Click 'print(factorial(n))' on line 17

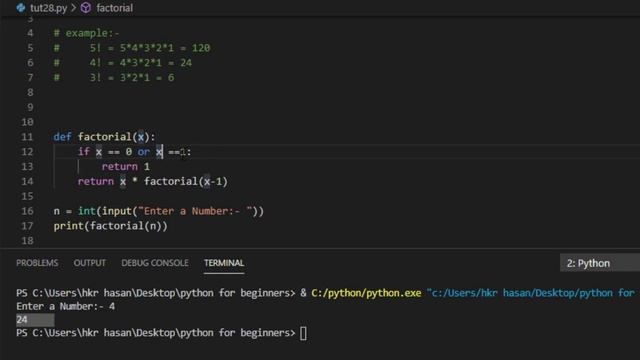[111, 226]
